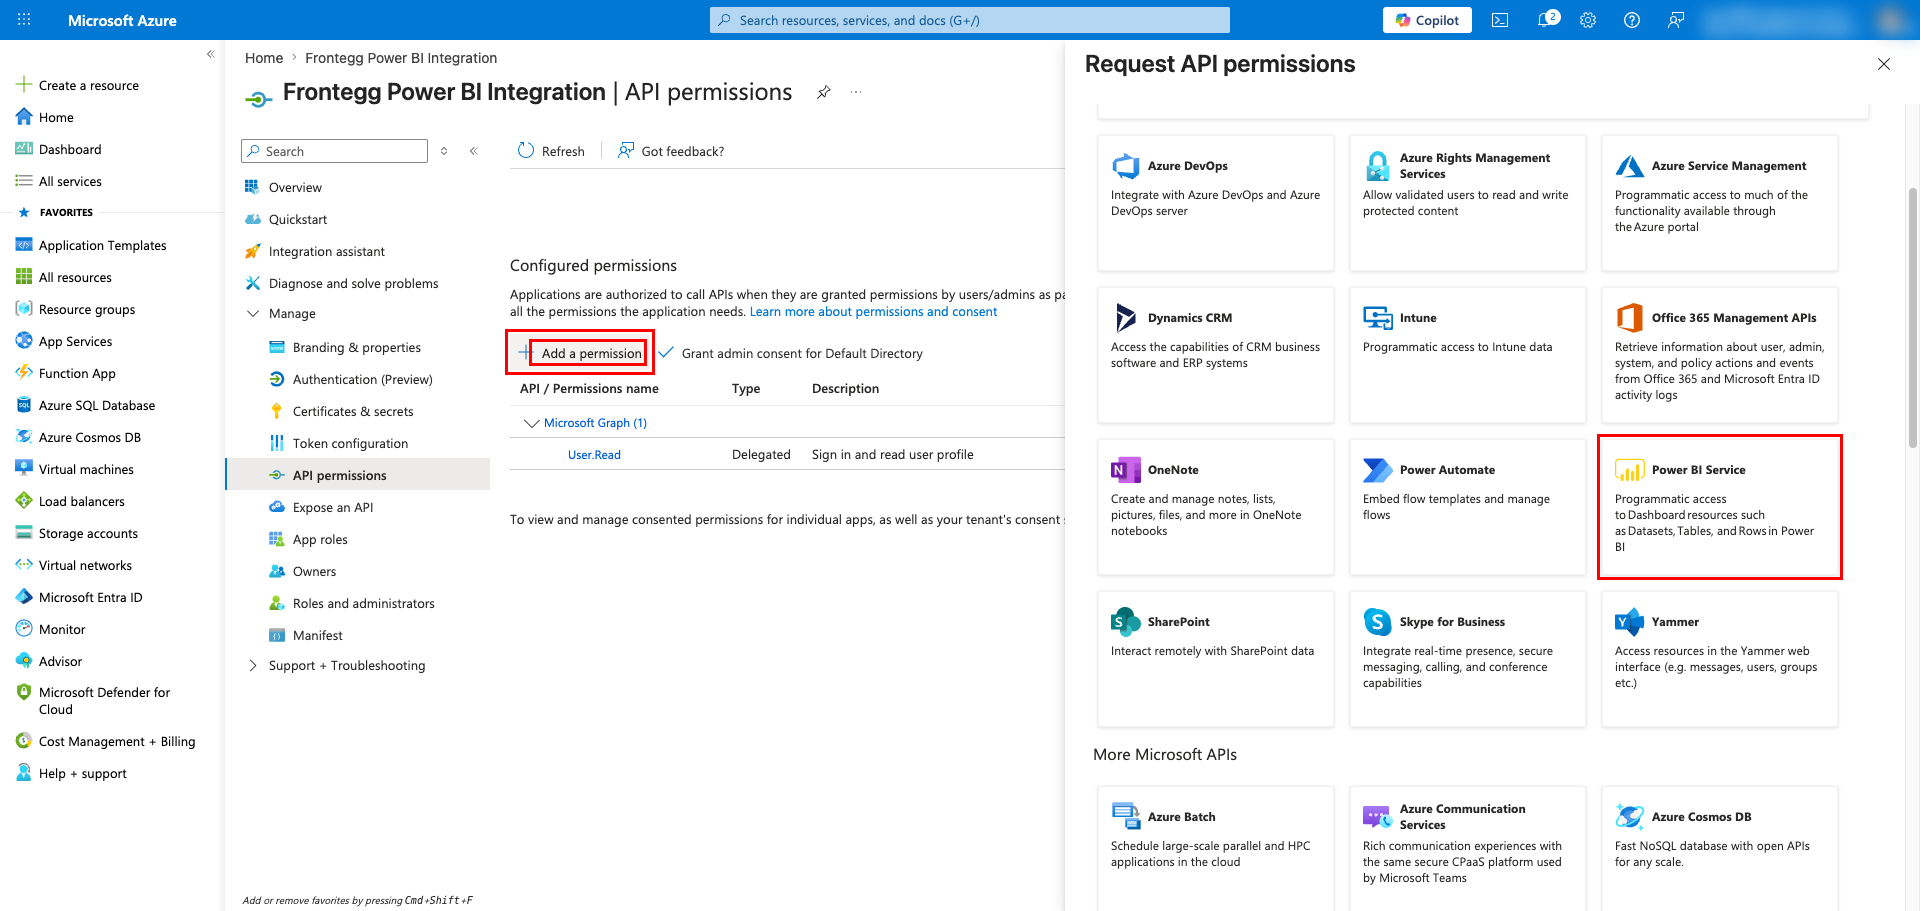
Task: Launch the Copilot assistant
Action: point(1427,20)
